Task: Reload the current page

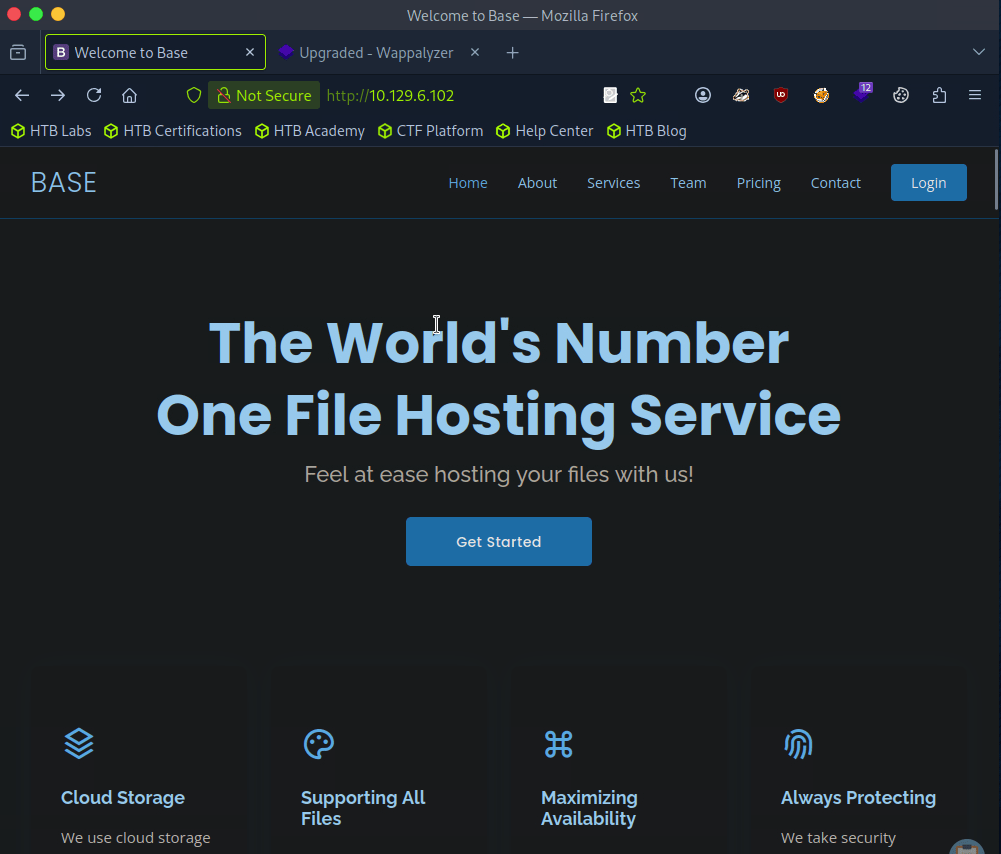Action: pos(94,95)
